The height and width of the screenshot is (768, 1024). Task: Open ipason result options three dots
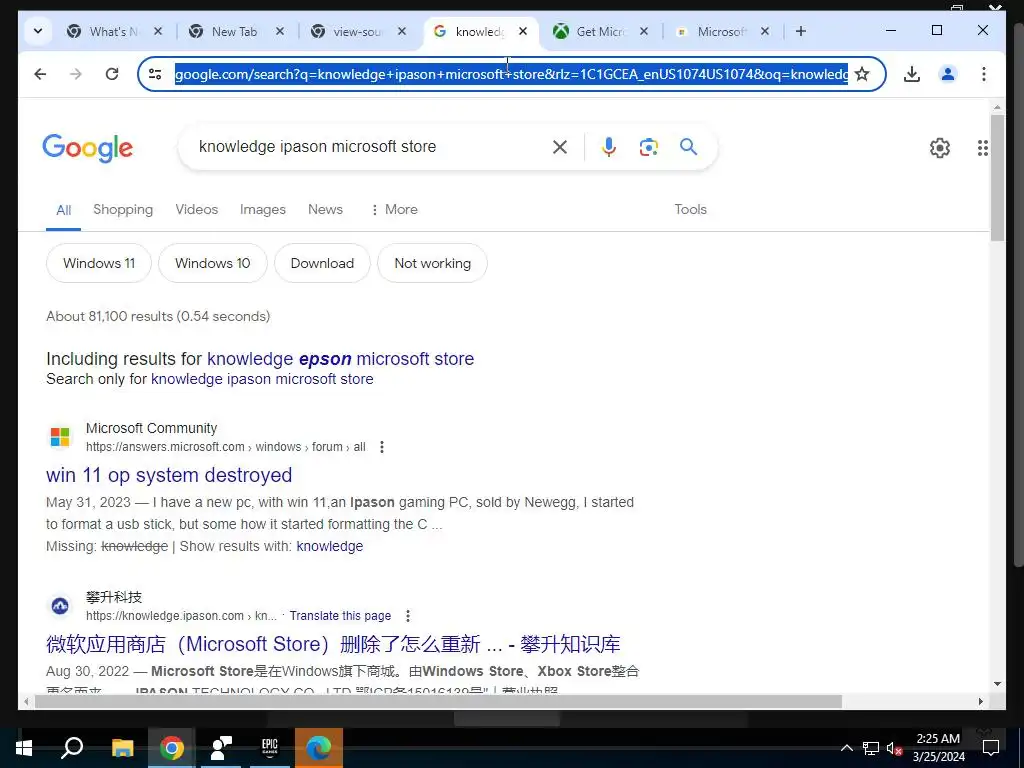point(408,616)
